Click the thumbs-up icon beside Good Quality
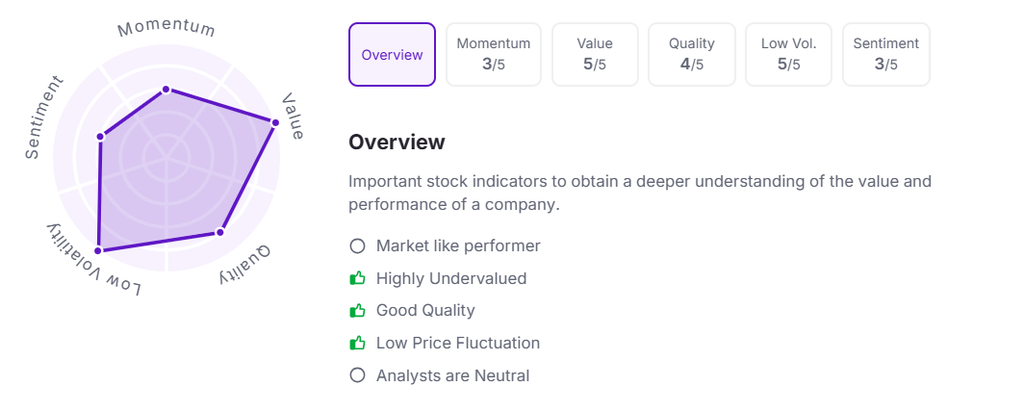The width and height of the screenshot is (1024, 414). tap(357, 311)
